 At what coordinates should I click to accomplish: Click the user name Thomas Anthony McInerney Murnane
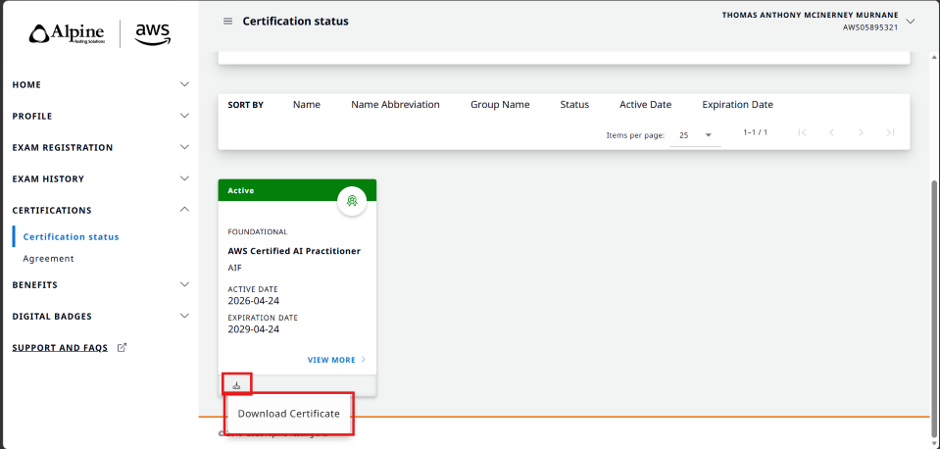pyautogui.click(x=810, y=16)
